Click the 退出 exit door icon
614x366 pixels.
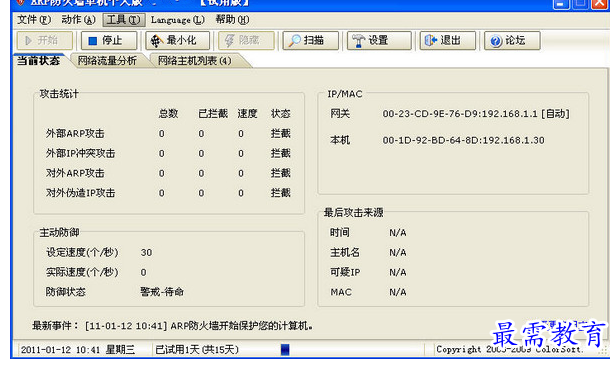pos(431,40)
